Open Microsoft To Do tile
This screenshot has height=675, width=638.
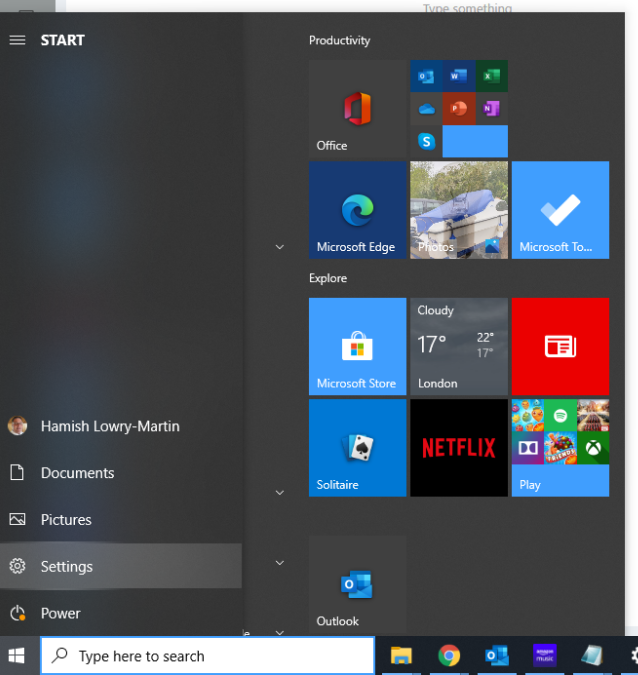(561, 210)
